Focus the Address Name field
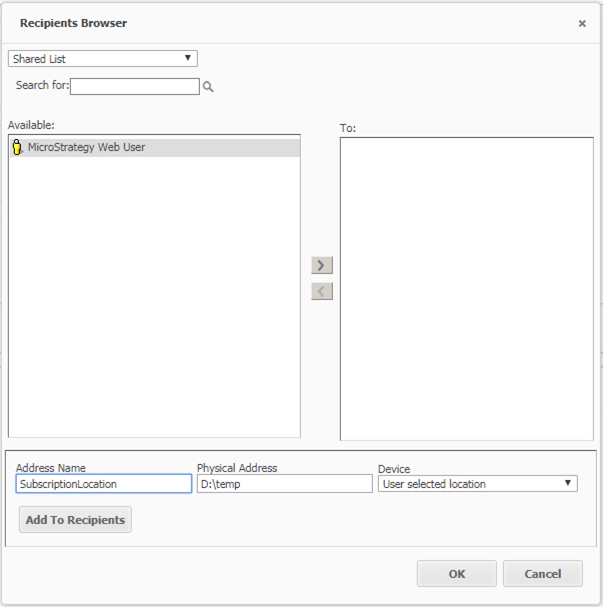The width and height of the screenshot is (603, 607). point(103,484)
